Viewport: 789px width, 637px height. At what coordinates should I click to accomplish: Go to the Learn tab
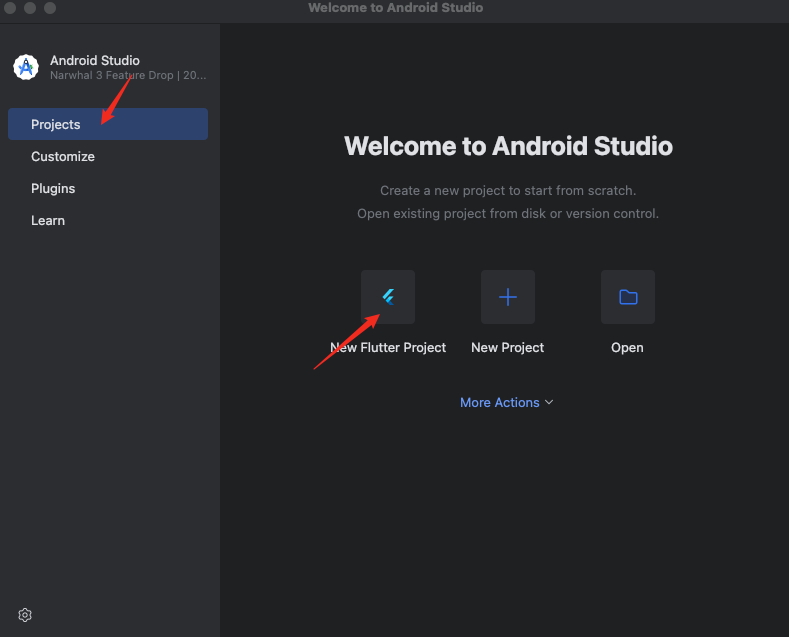click(x=48, y=220)
